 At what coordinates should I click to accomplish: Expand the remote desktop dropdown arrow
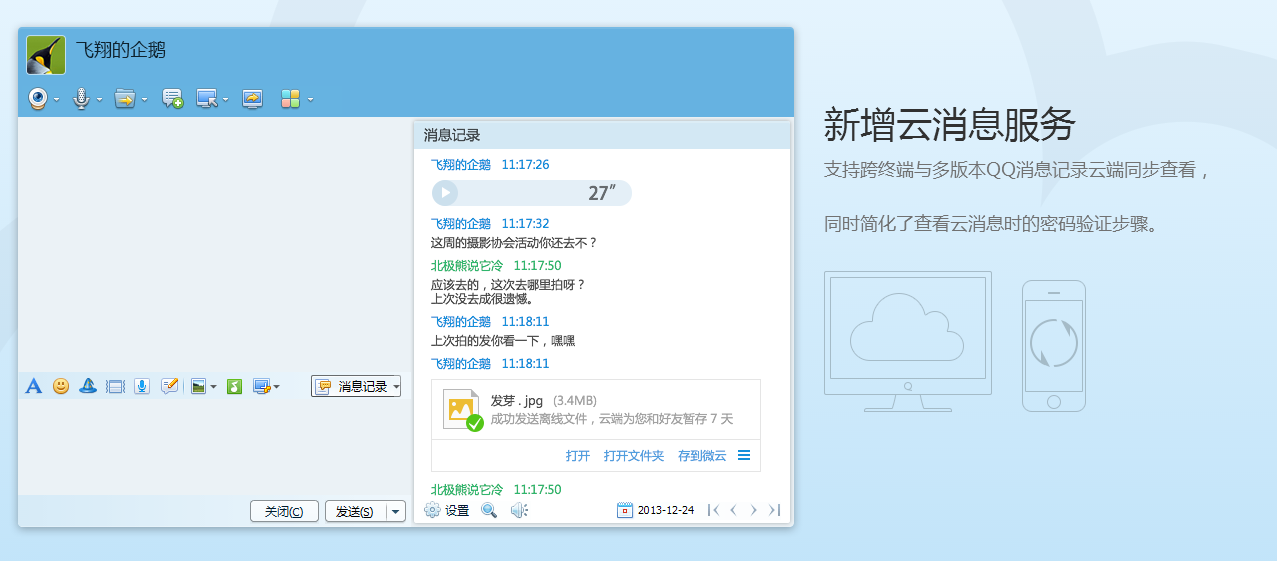point(226,99)
